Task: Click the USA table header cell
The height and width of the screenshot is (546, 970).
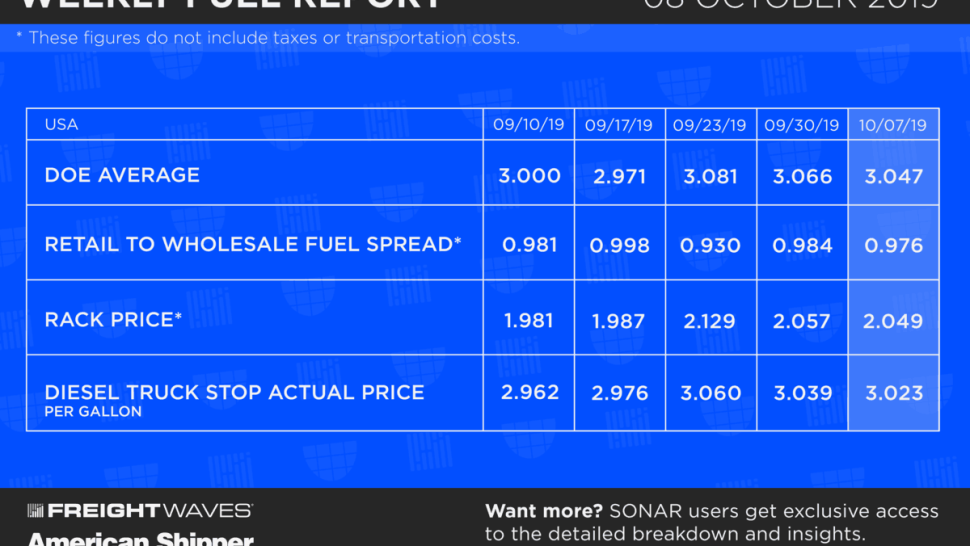Action: (61, 124)
